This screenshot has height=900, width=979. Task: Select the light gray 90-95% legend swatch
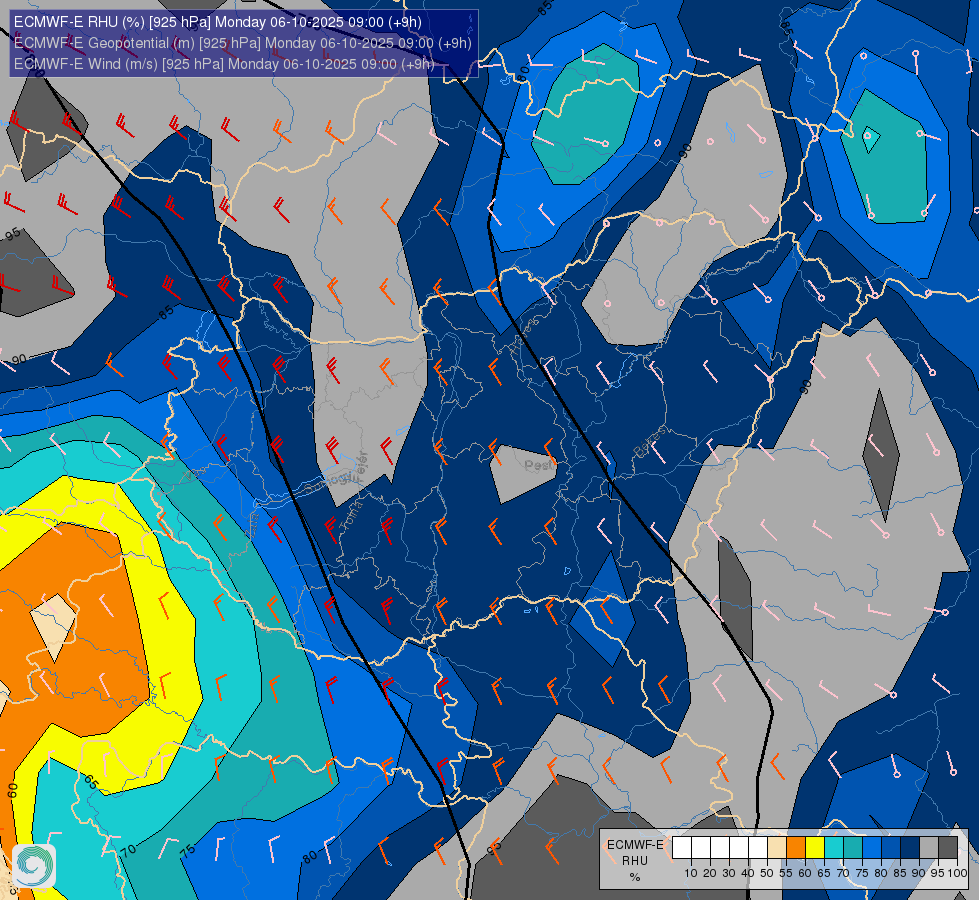pyautogui.click(x=929, y=848)
